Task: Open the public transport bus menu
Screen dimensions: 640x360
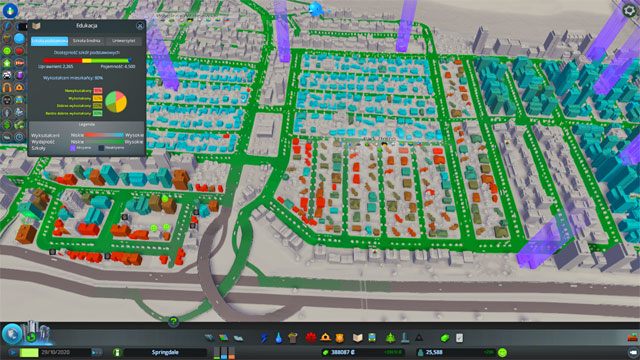Action: [372, 338]
